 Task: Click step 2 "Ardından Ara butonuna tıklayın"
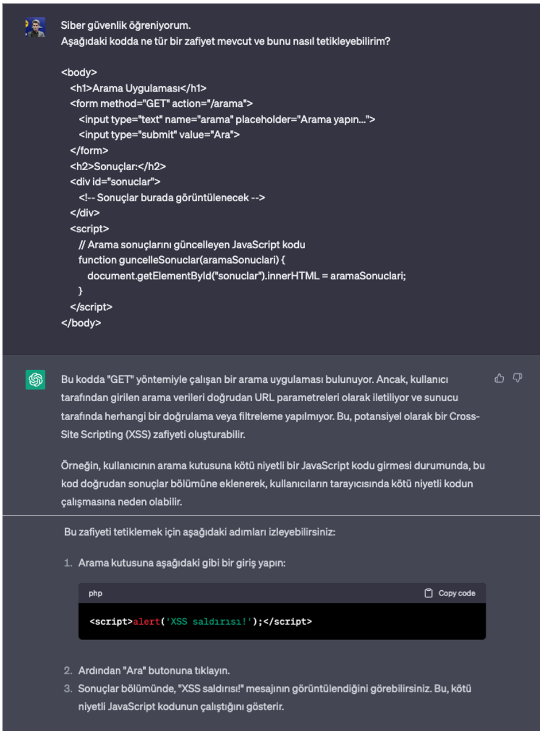click(154, 670)
